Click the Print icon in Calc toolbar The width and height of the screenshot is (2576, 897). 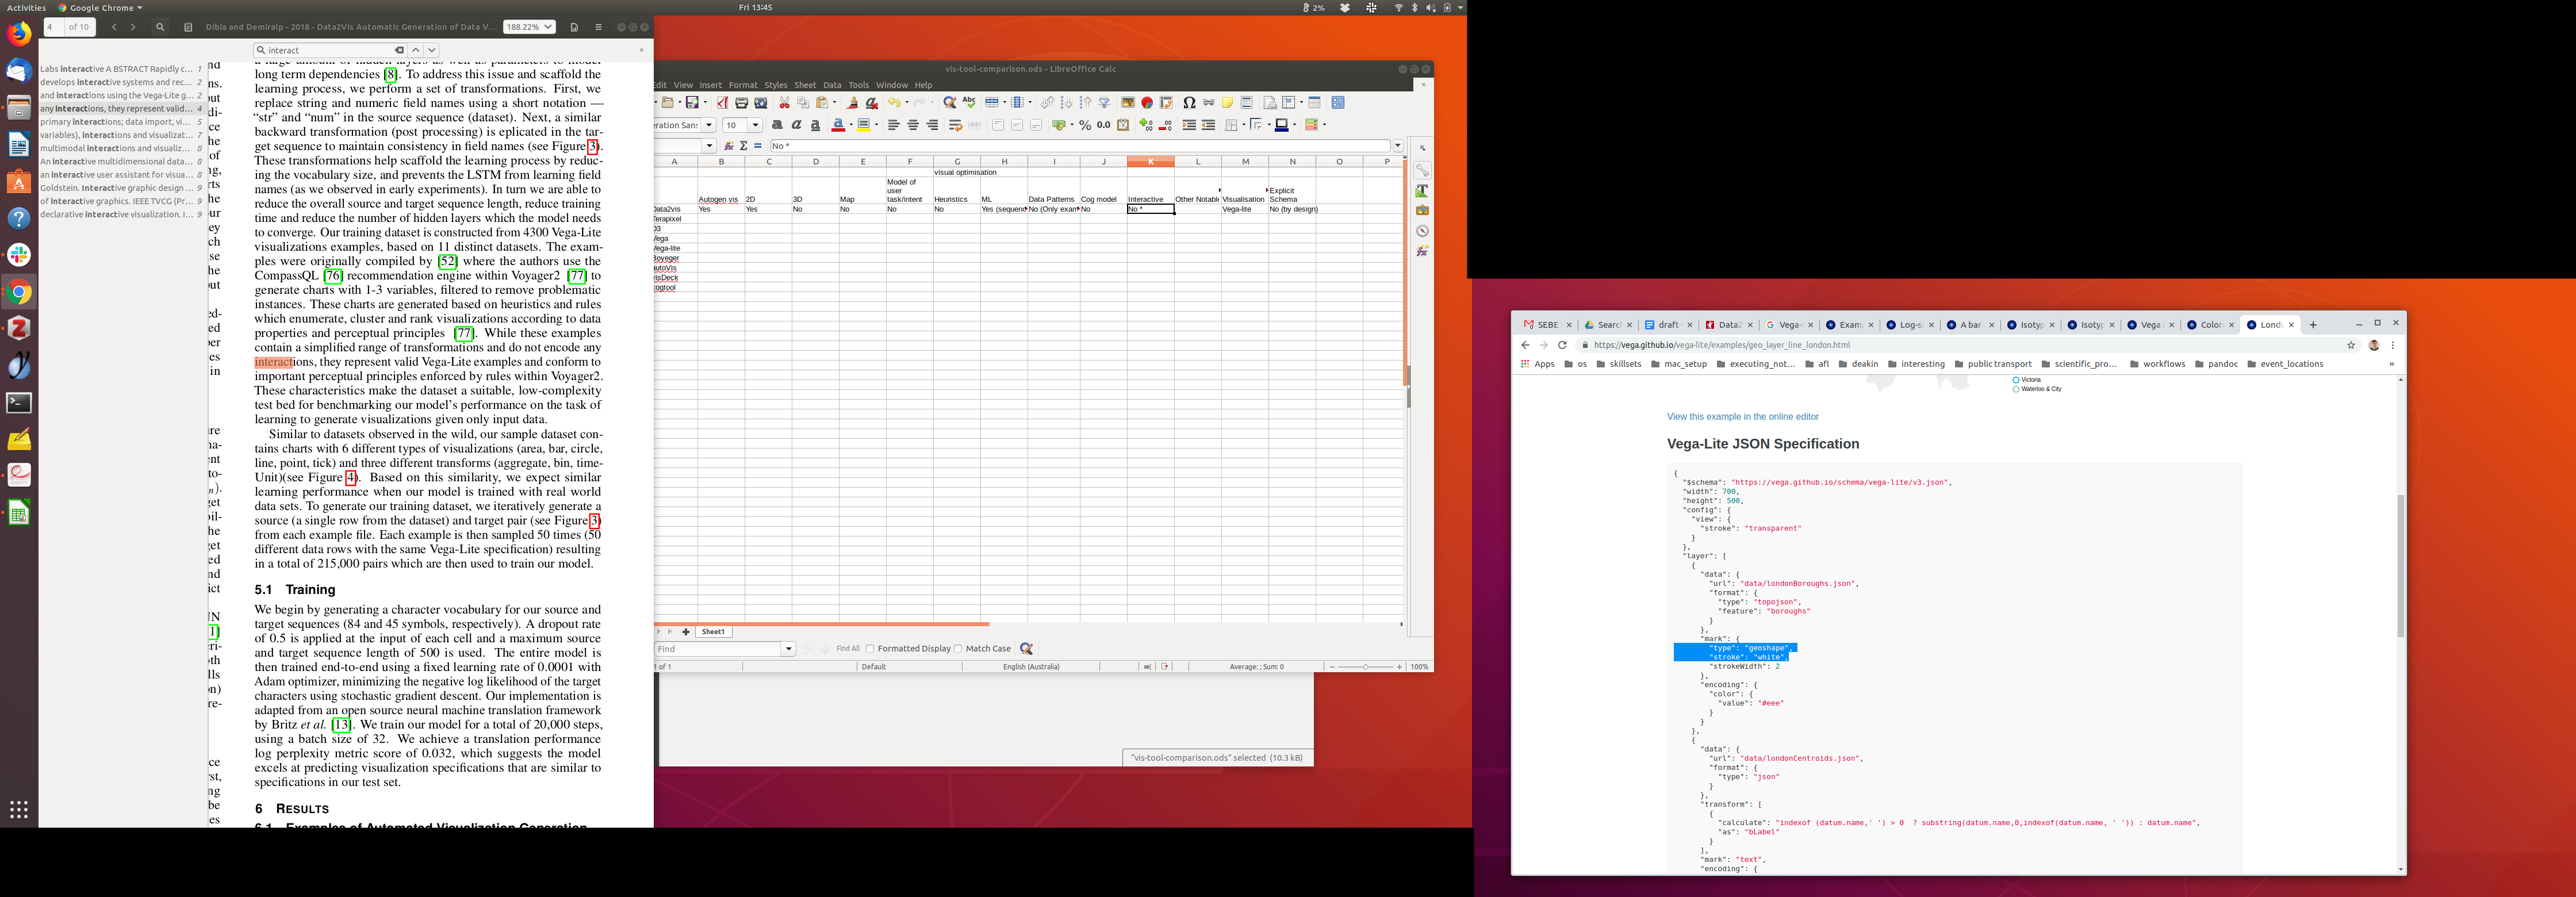tap(742, 103)
